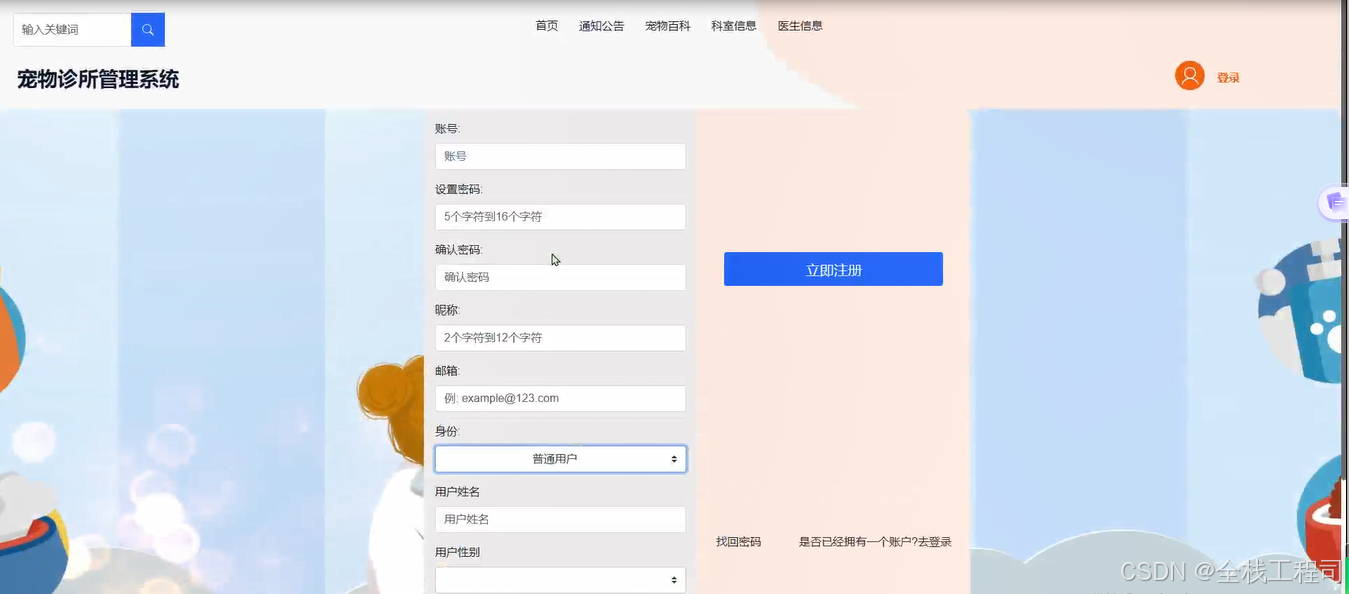Click 是否已经拥有一个账户?去登录 link
Screen dimensions: 1349x594
(x=875, y=542)
